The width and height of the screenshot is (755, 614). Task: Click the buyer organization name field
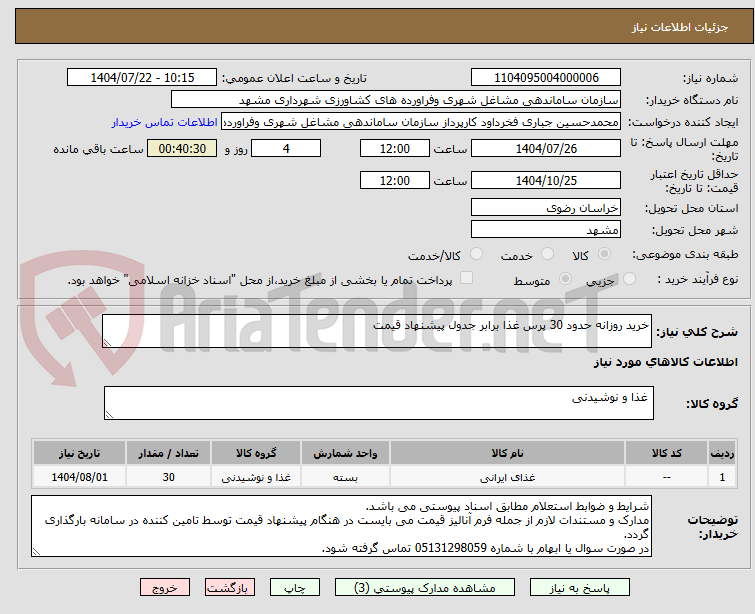(x=396, y=100)
